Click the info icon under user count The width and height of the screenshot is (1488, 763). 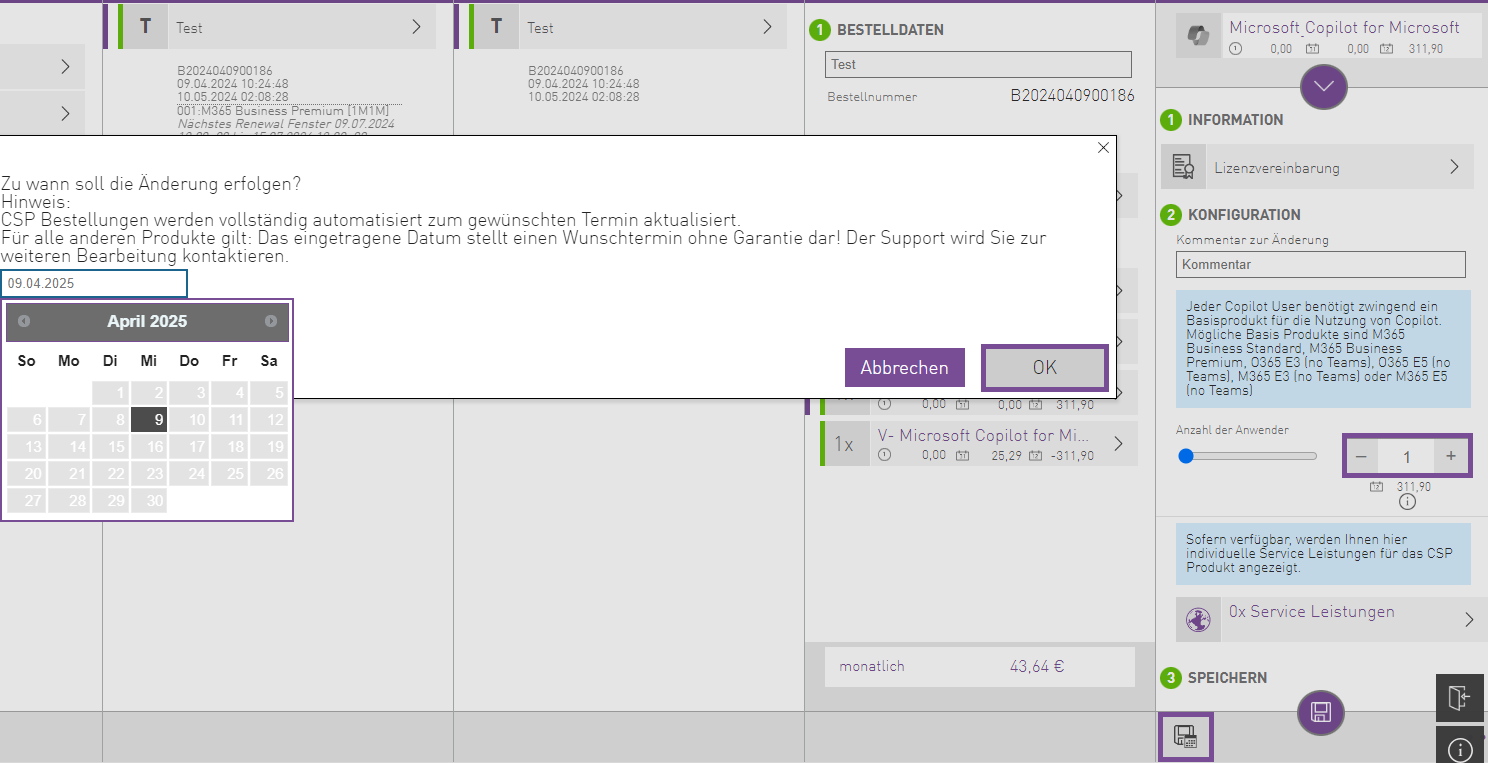[1407, 502]
